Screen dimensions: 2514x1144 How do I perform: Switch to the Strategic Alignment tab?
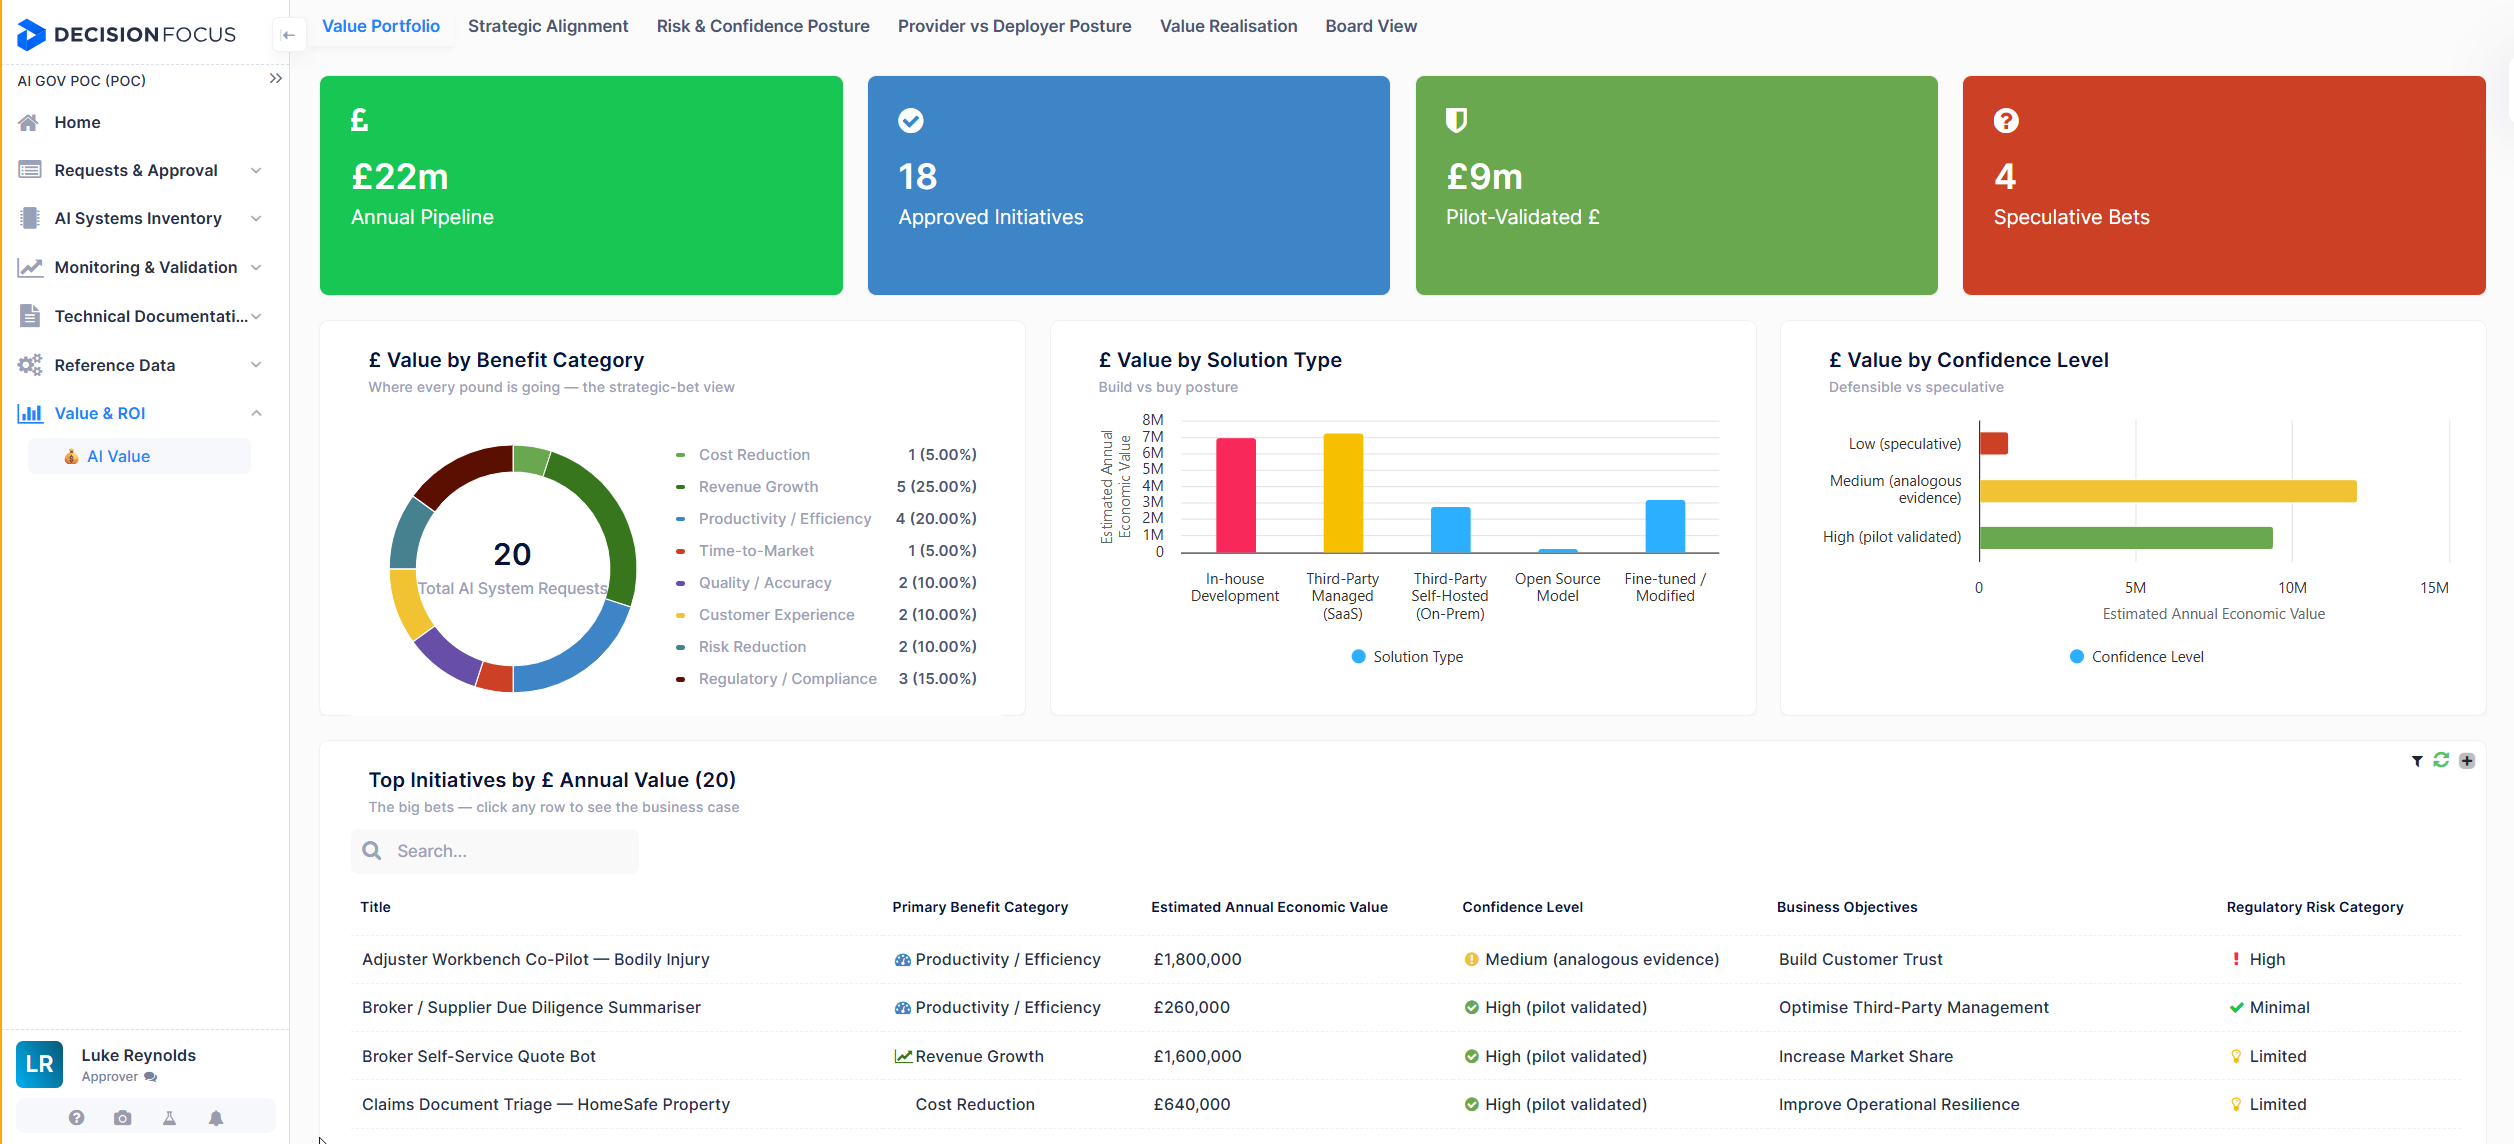548,26
